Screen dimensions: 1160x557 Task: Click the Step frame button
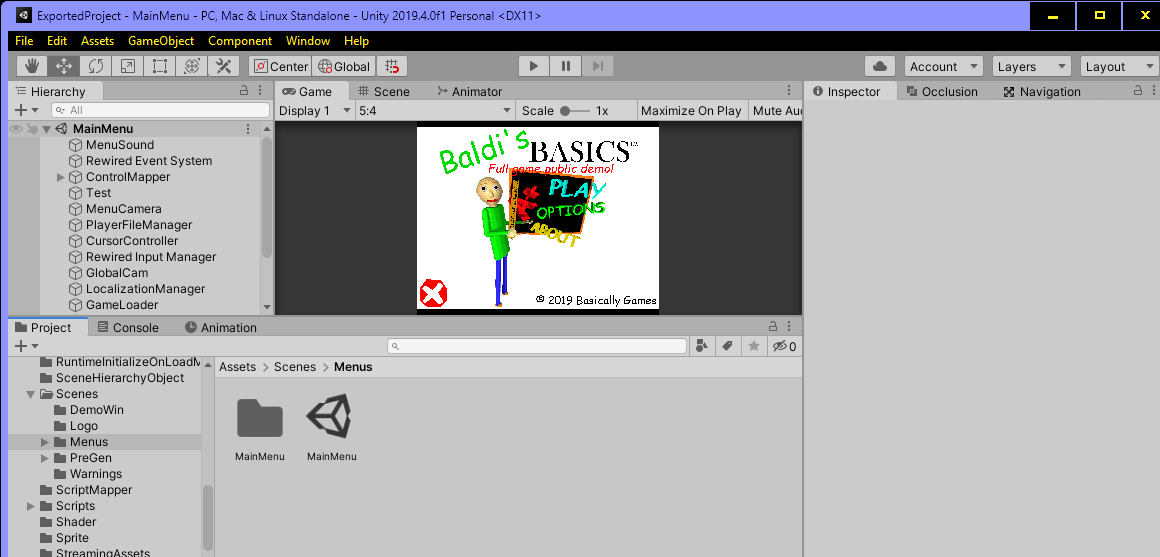(x=598, y=66)
